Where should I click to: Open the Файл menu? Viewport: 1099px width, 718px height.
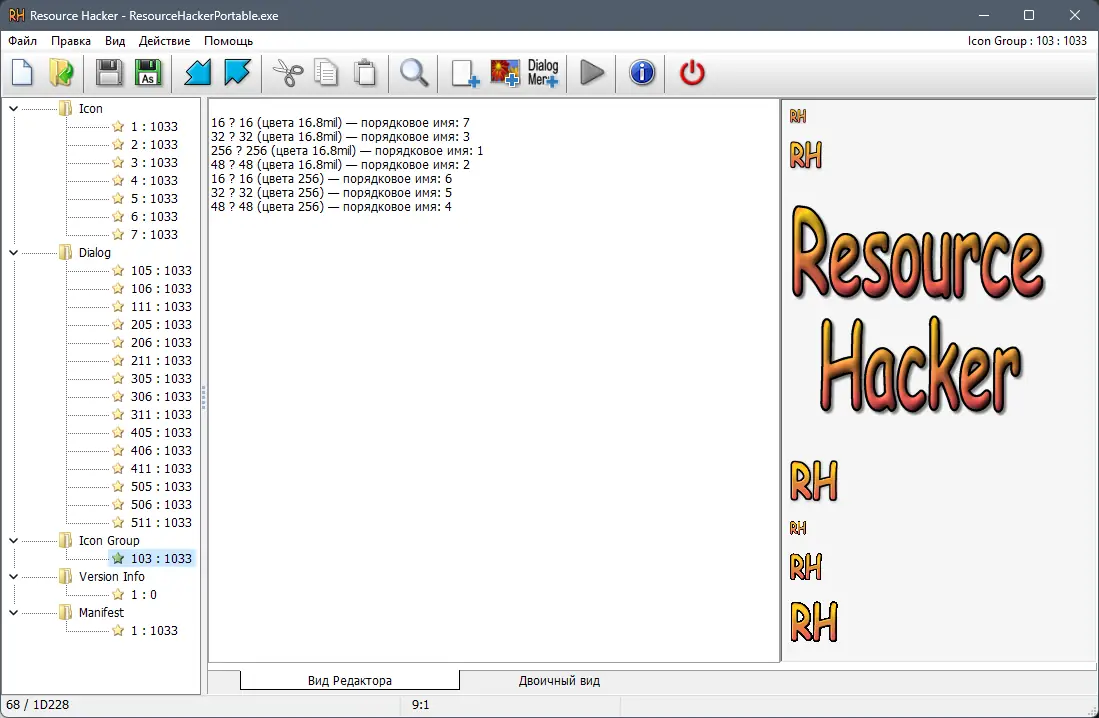coord(22,41)
